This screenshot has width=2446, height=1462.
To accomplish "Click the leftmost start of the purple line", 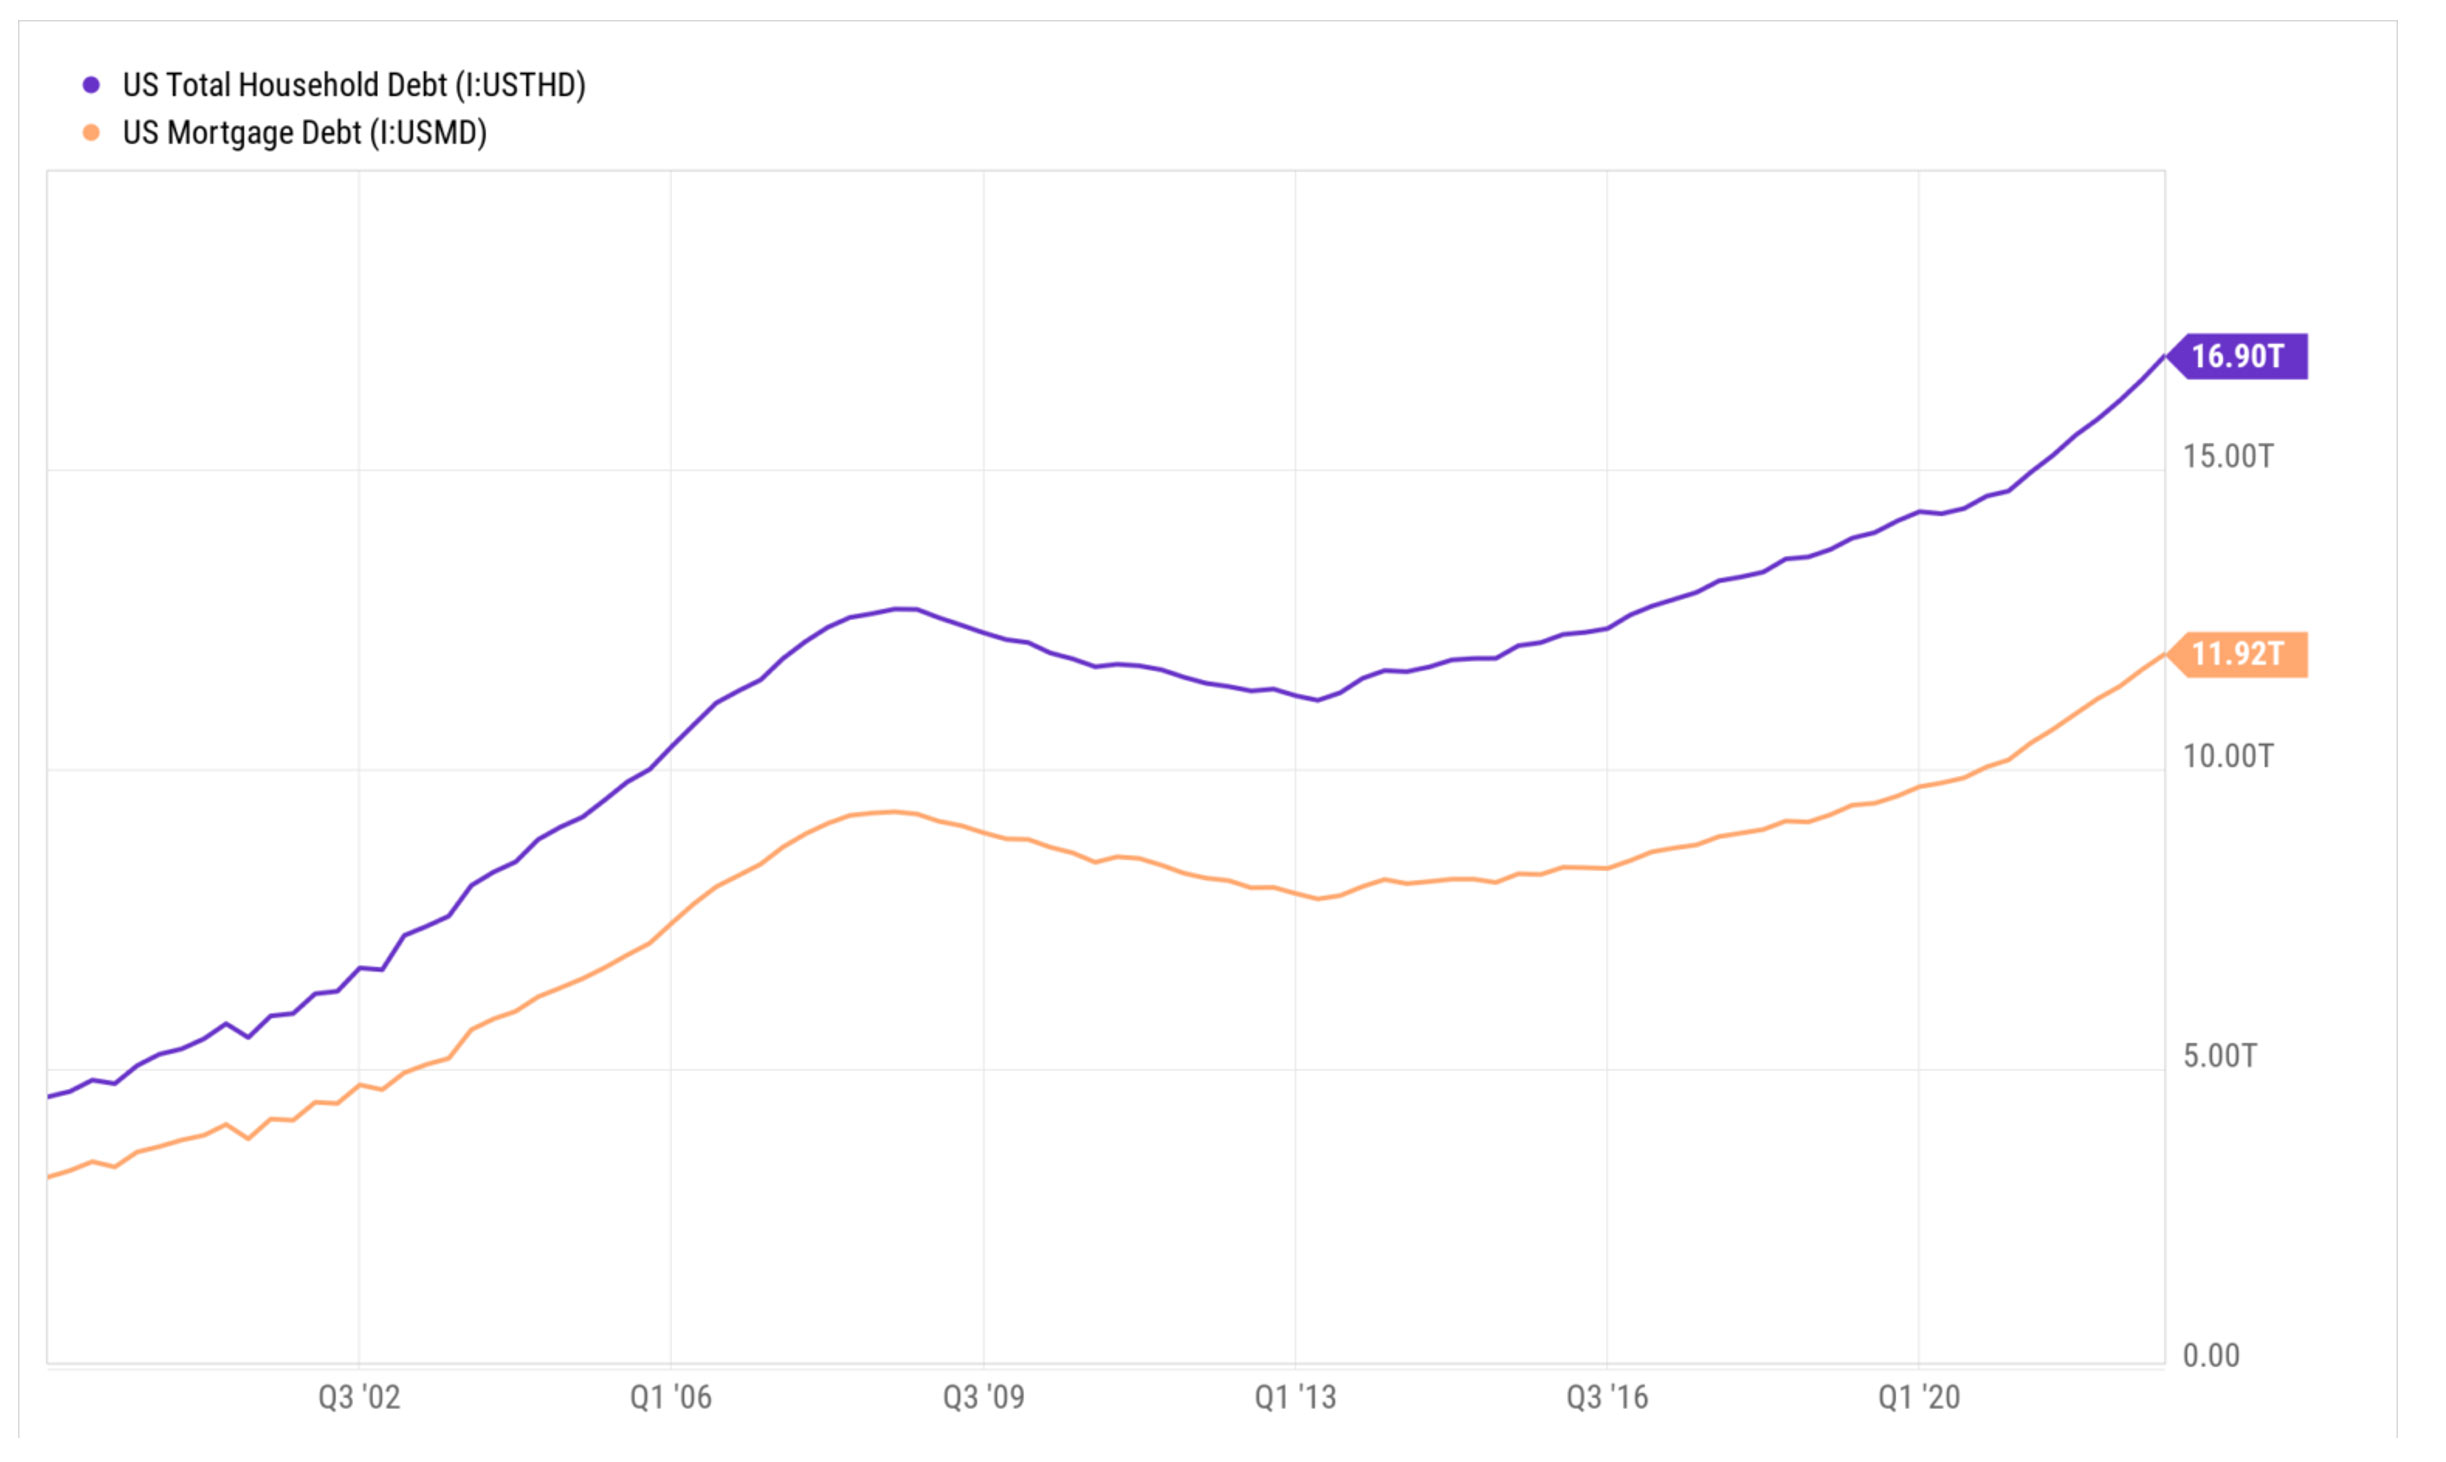I will [x=50, y=1096].
